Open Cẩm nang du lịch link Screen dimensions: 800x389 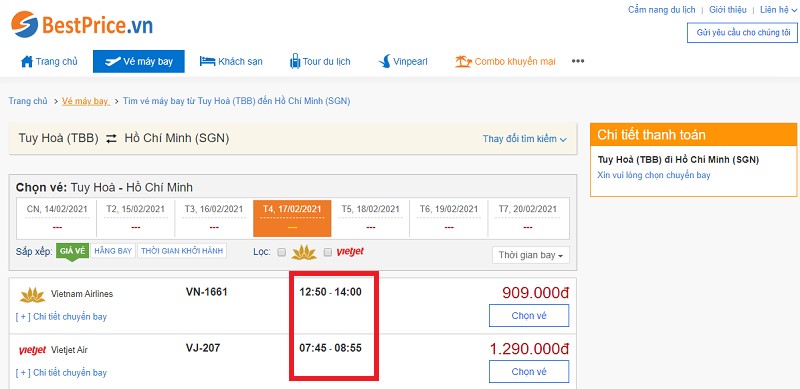662,10
